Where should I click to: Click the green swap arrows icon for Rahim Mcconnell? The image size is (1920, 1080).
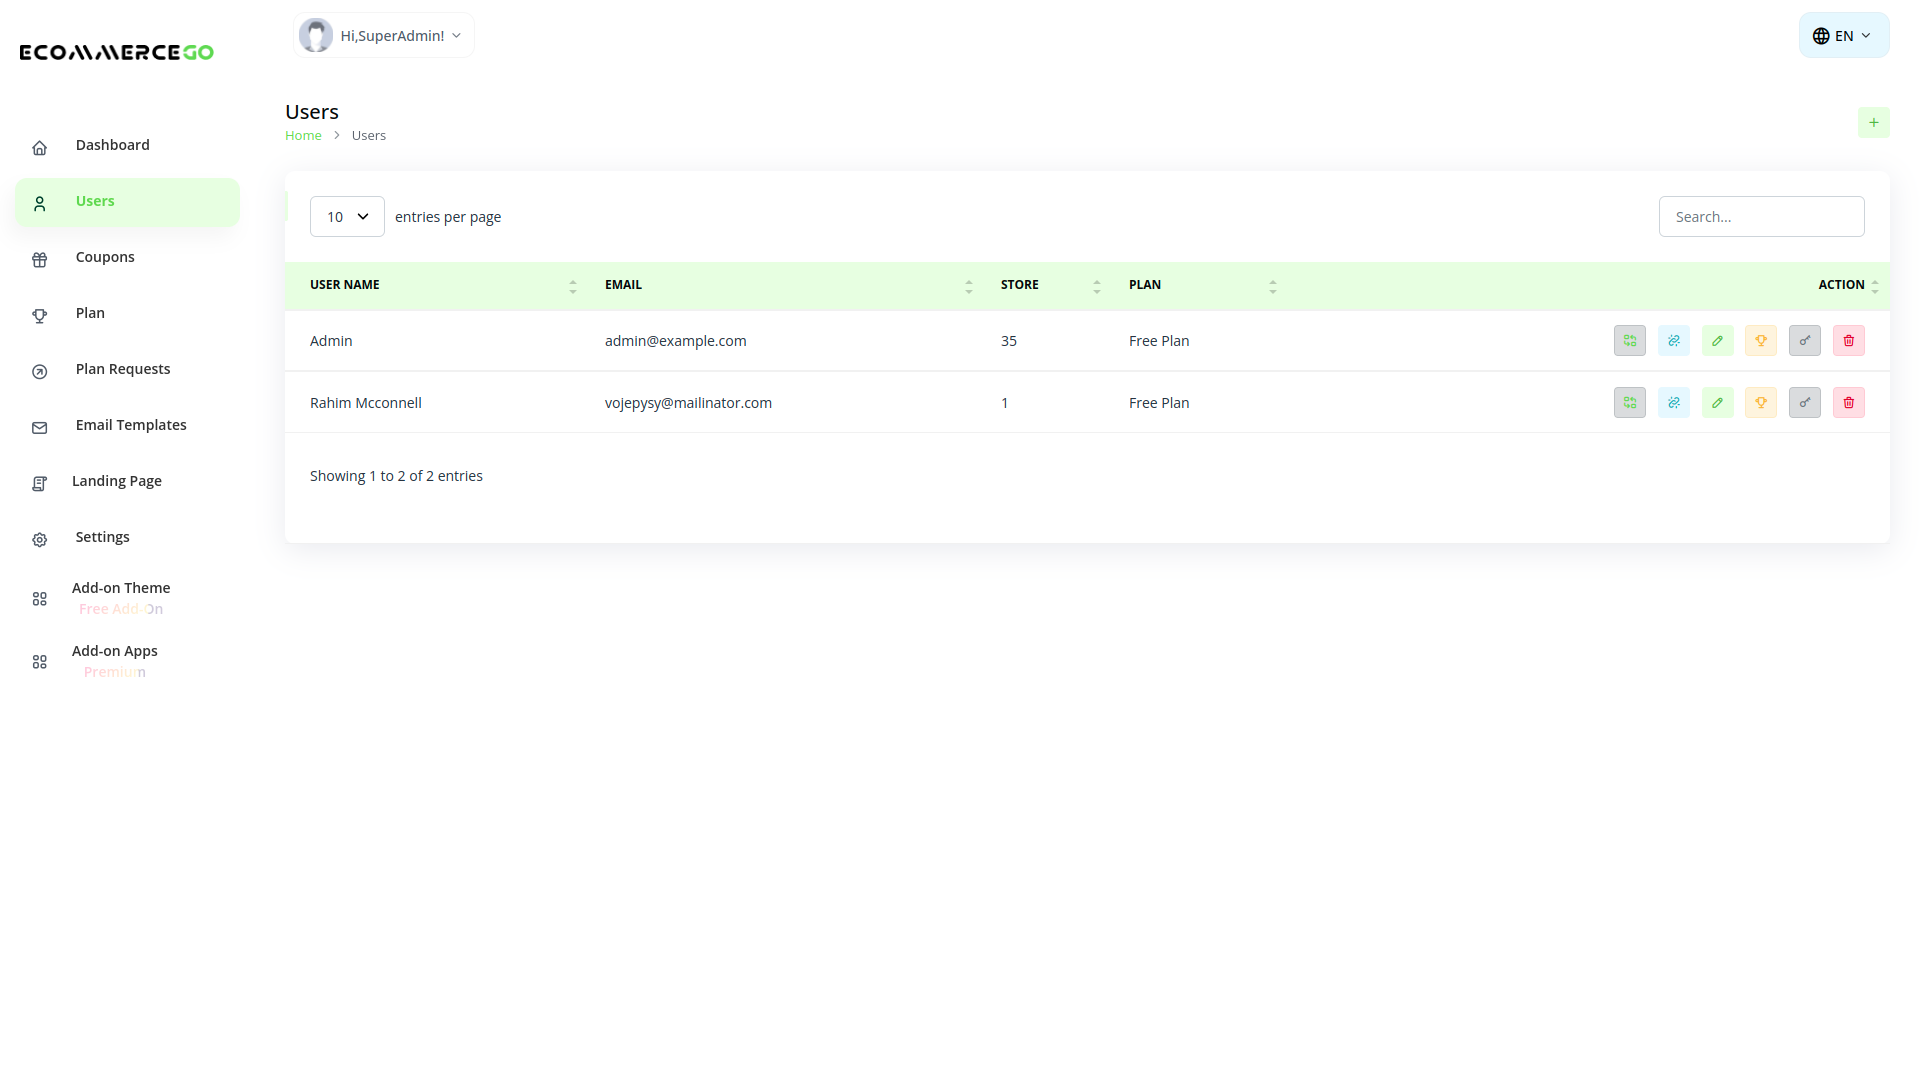click(x=1629, y=403)
